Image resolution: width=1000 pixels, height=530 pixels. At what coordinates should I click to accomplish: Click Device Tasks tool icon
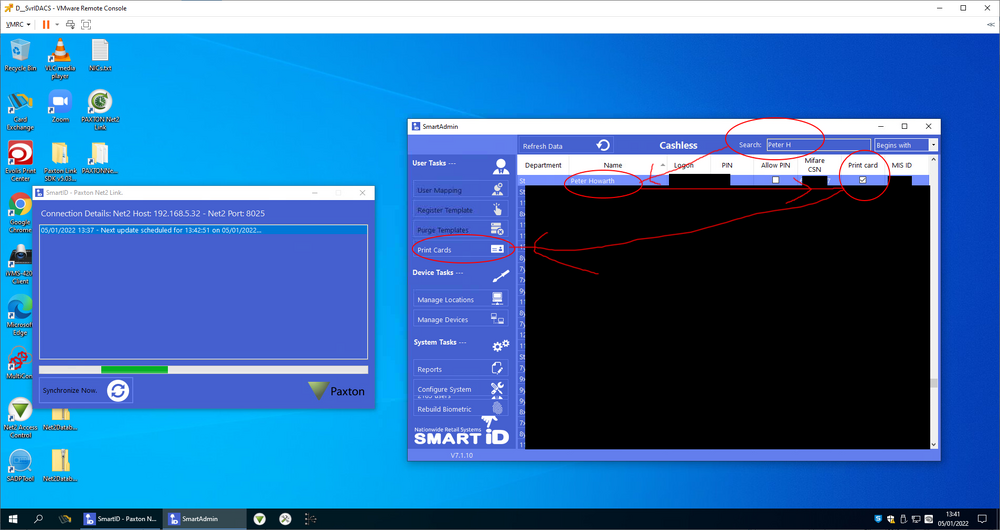[x=501, y=276]
